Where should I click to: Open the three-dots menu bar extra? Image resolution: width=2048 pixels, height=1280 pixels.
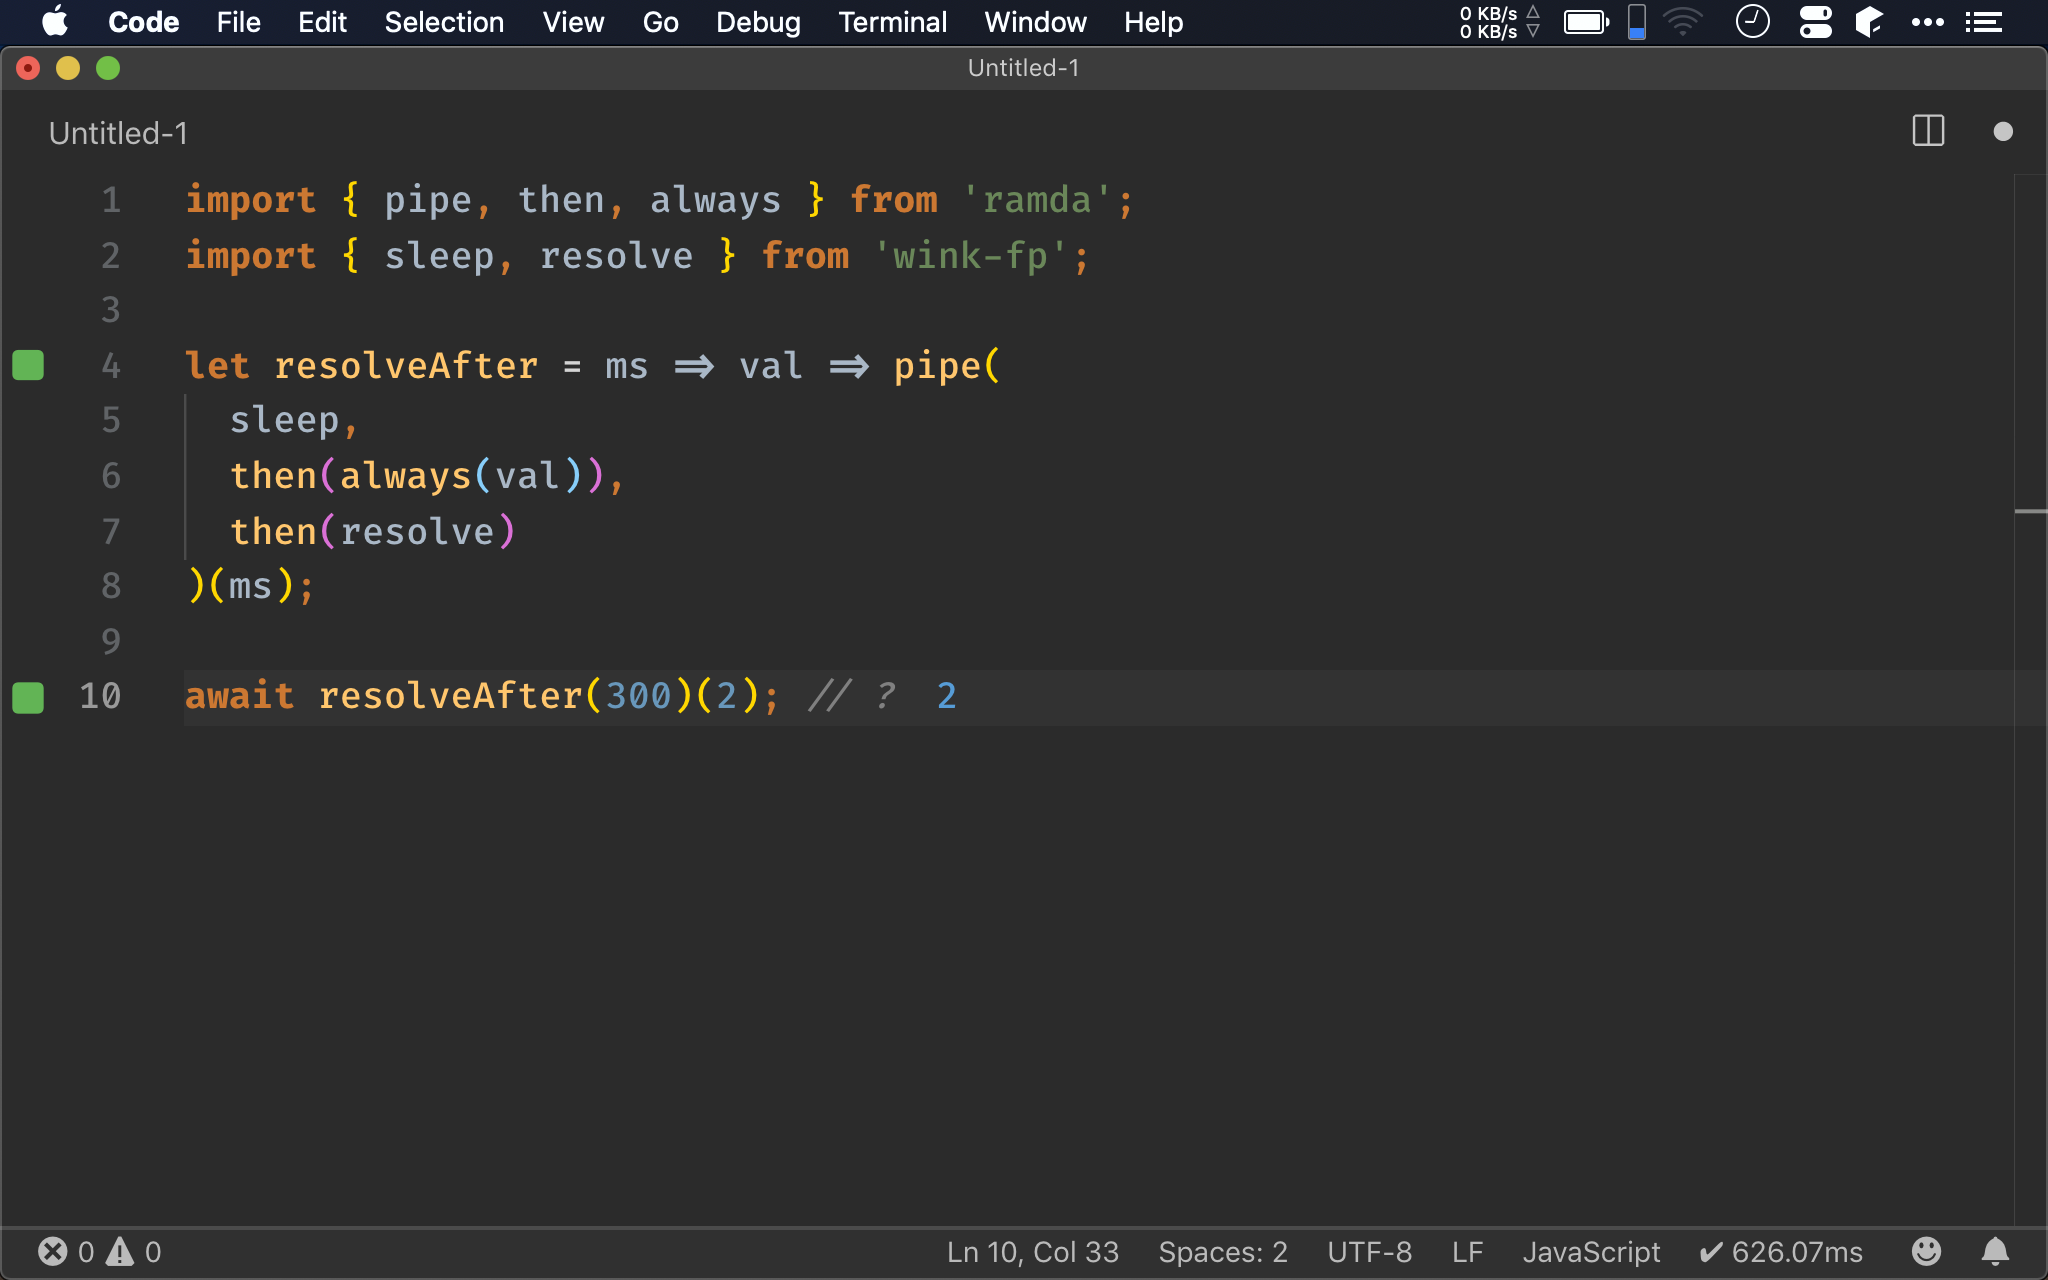[1927, 22]
